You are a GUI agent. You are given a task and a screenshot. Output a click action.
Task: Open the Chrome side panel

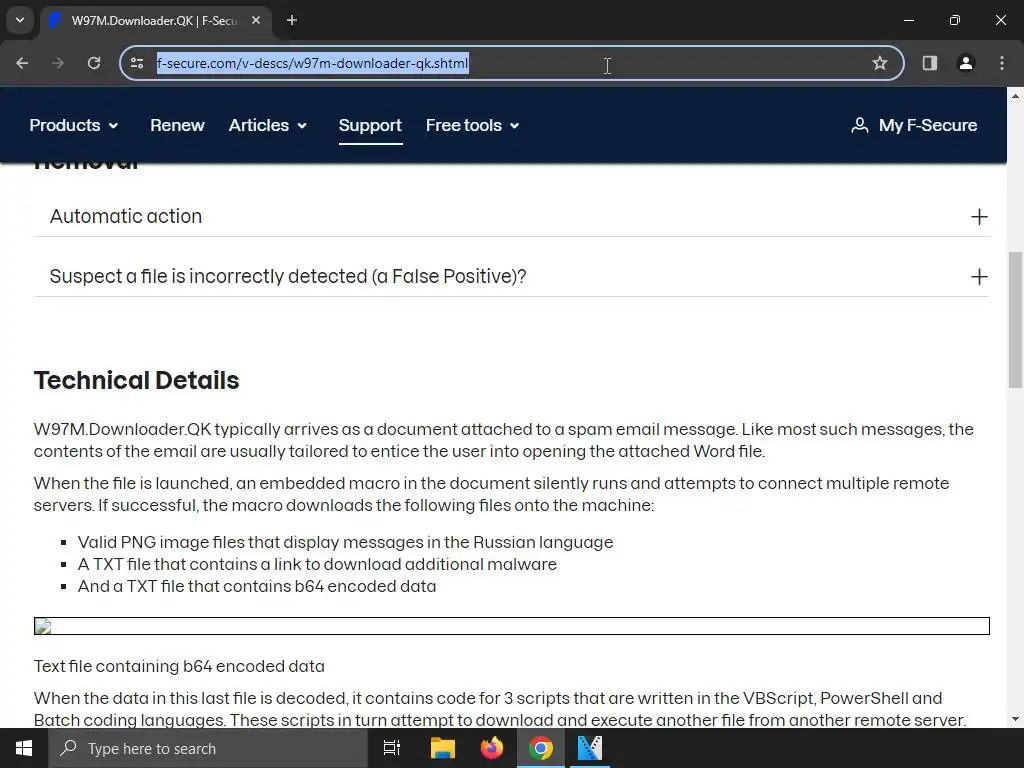coord(929,63)
